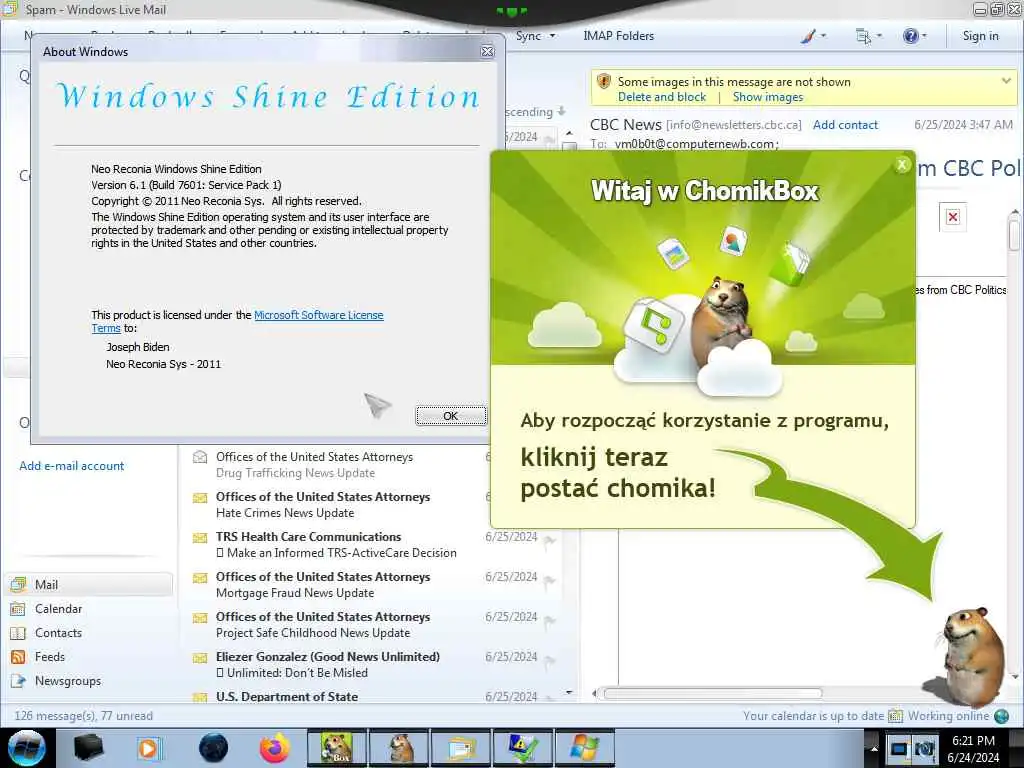Click the Menus icon in Live Mail toolbar
The width and height of the screenshot is (1024, 768).
coord(863,36)
